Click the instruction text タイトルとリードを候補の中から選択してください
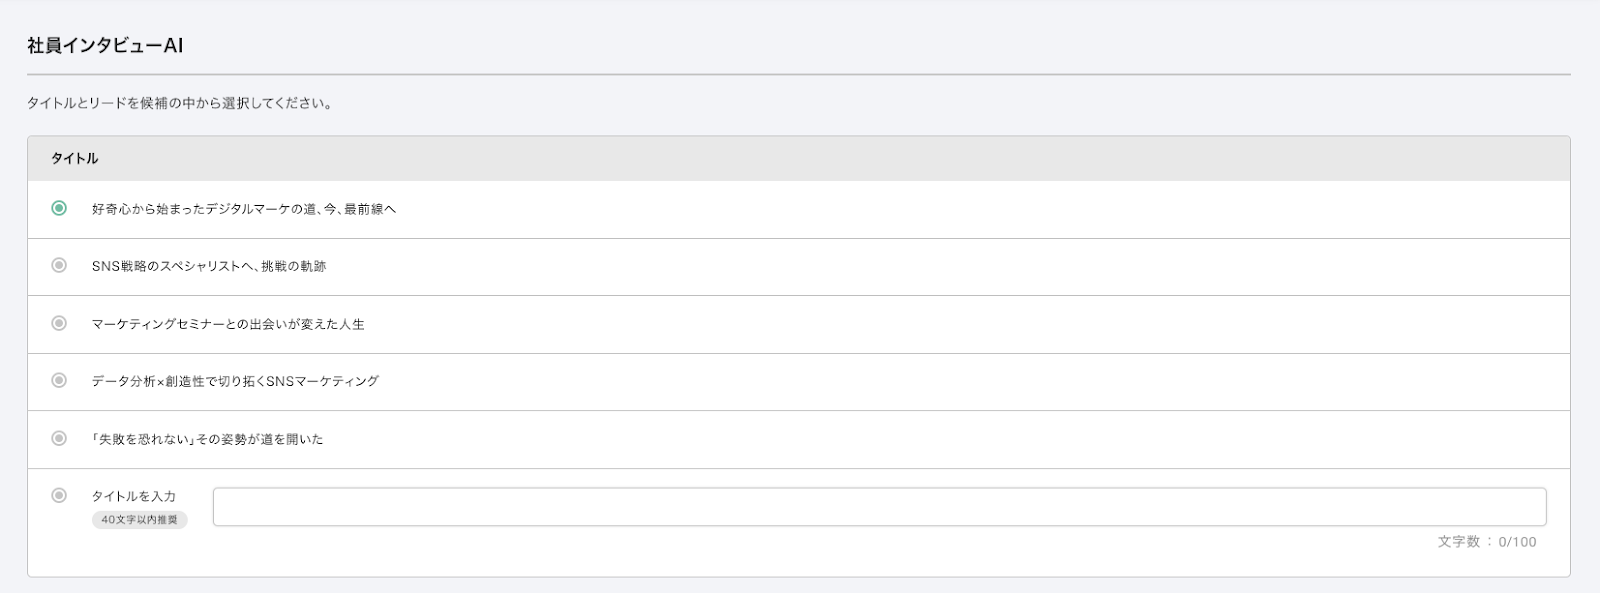Viewport: 1600px width, 593px height. tap(180, 103)
